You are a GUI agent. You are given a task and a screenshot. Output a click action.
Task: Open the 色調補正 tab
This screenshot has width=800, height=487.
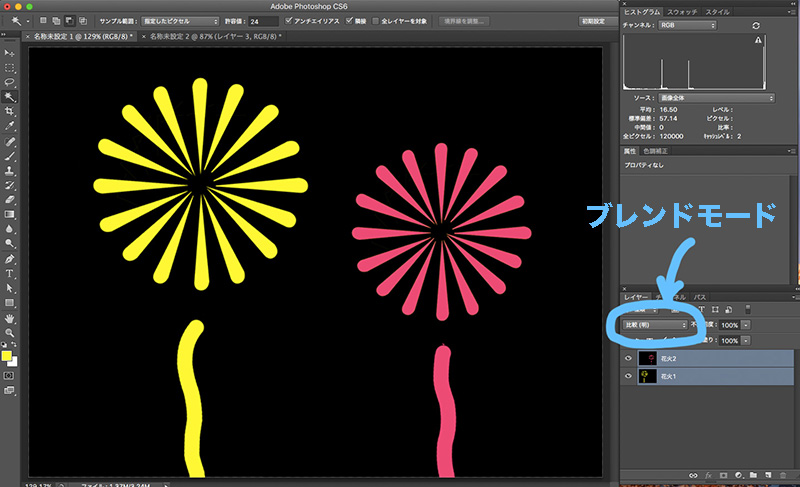point(656,151)
